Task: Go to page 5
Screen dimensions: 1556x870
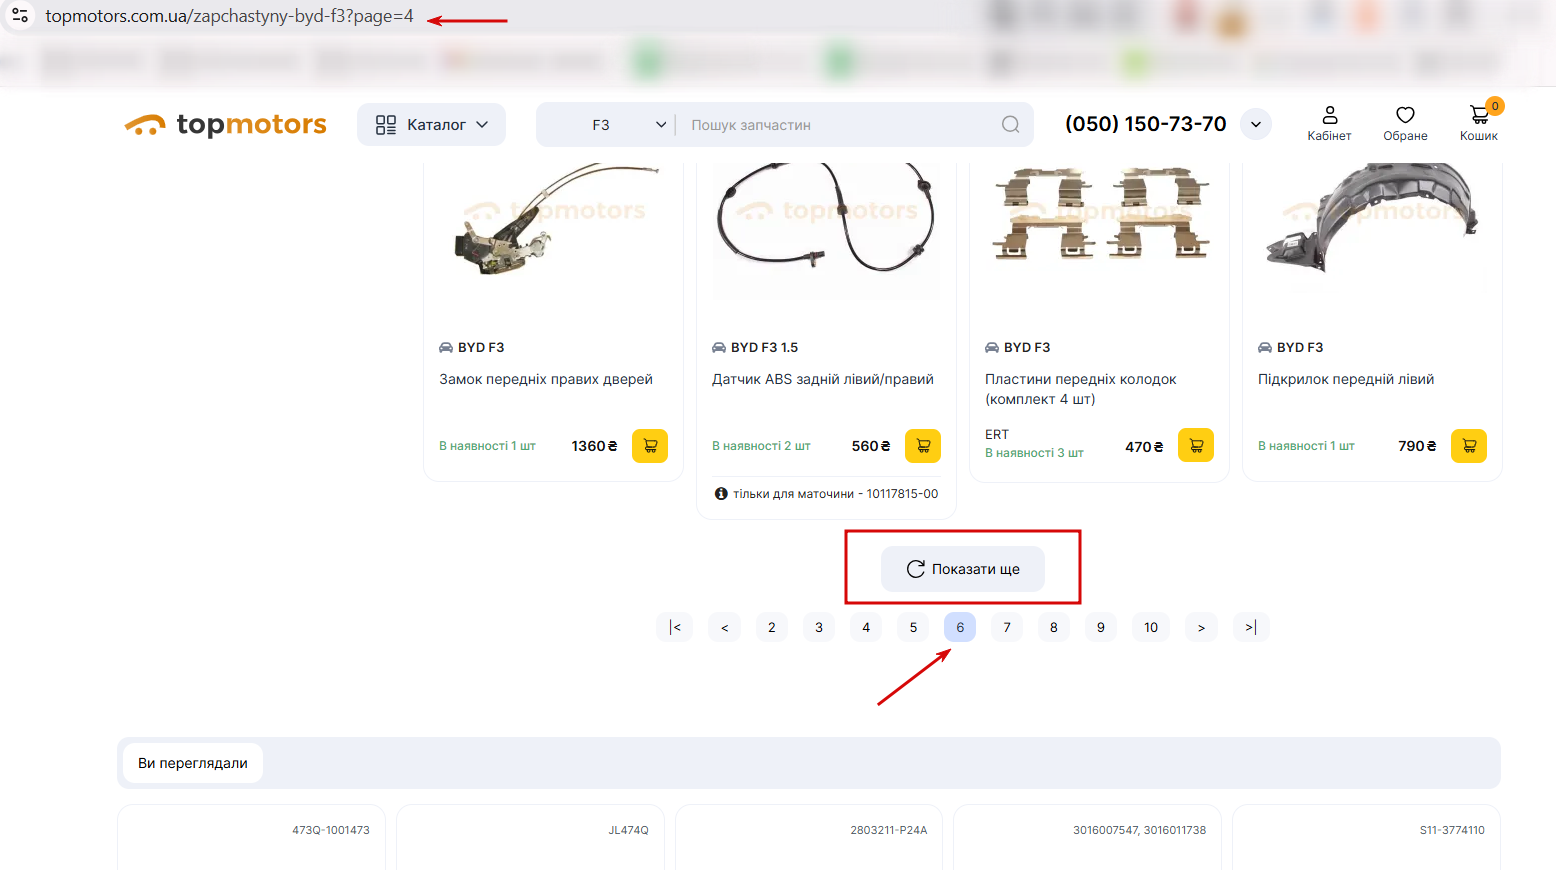Action: click(x=913, y=627)
